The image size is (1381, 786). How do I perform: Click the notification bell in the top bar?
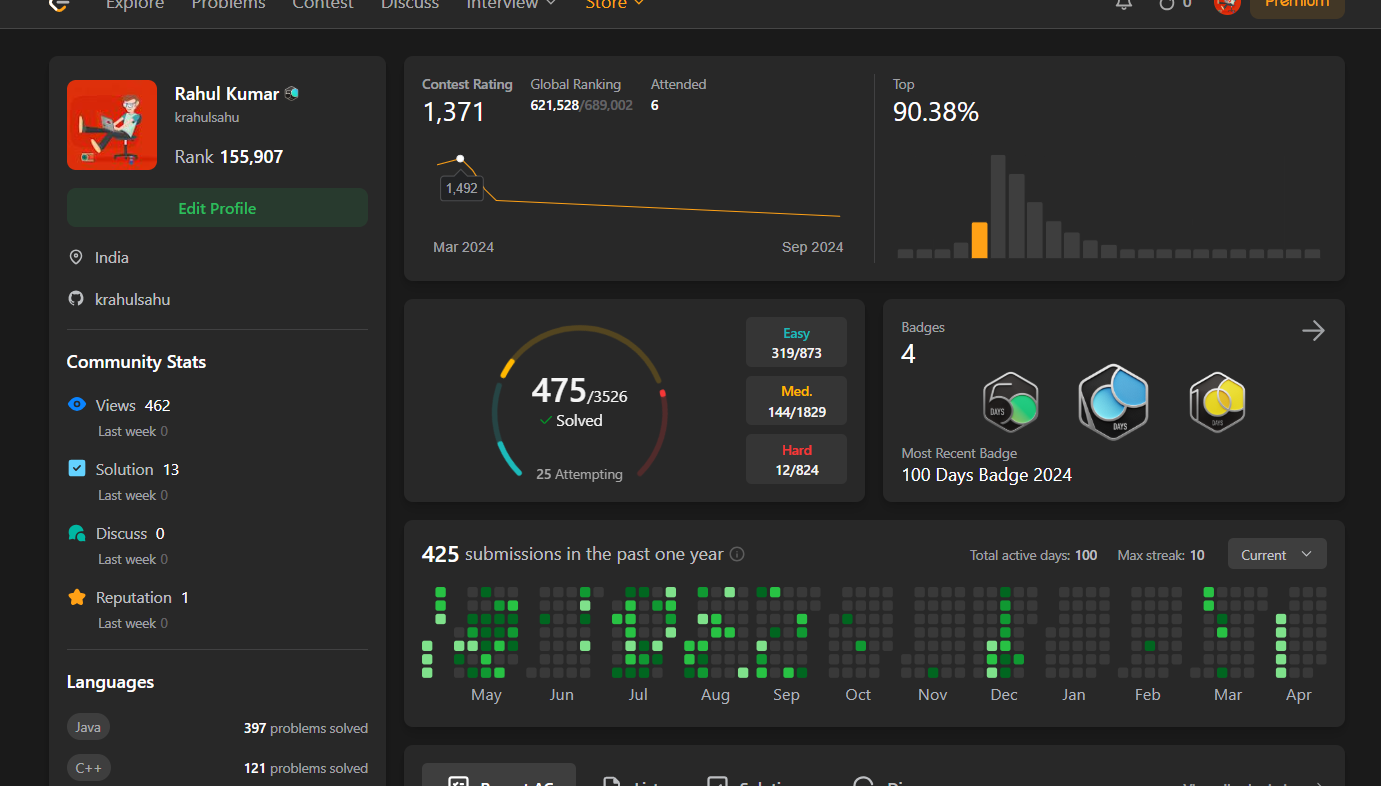(x=1124, y=4)
